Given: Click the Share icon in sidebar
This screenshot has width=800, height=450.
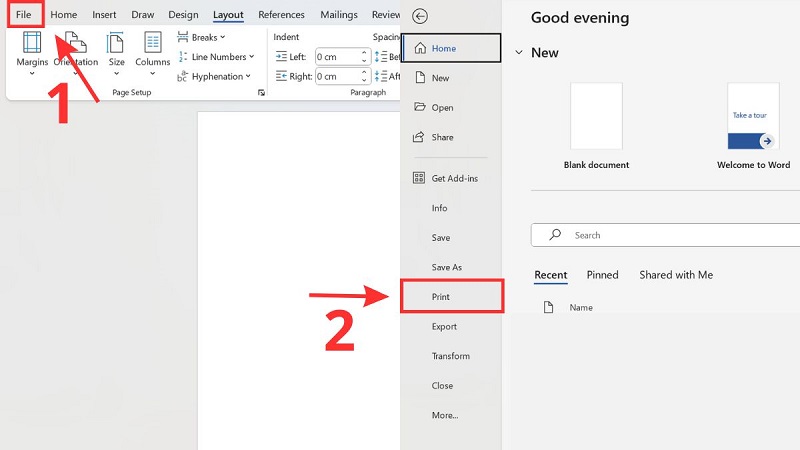Looking at the screenshot, I should [419, 137].
